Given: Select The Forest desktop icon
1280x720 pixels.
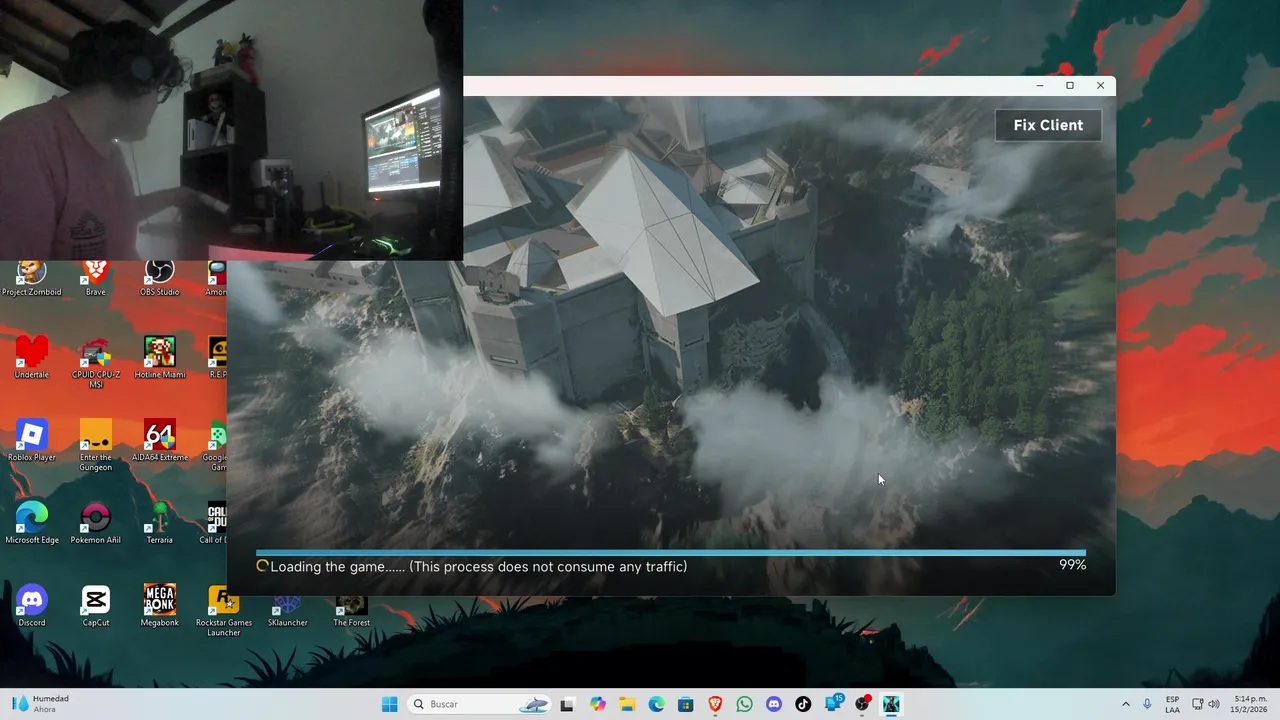Looking at the screenshot, I should pyautogui.click(x=351, y=609).
